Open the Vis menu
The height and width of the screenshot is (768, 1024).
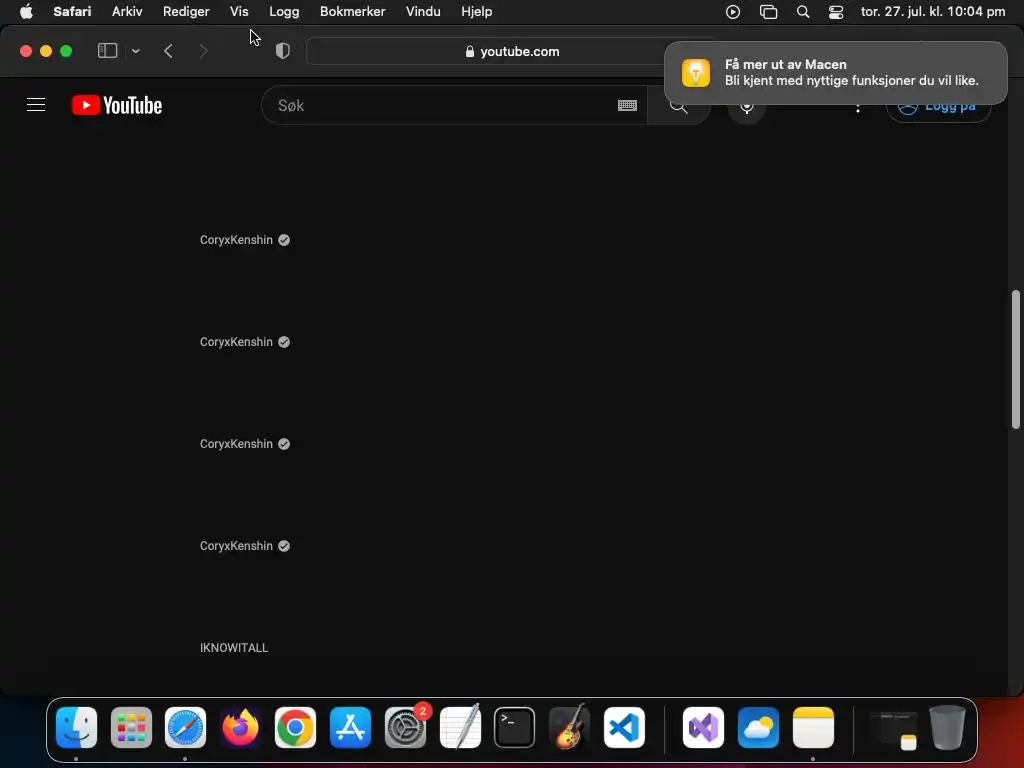pyautogui.click(x=239, y=11)
